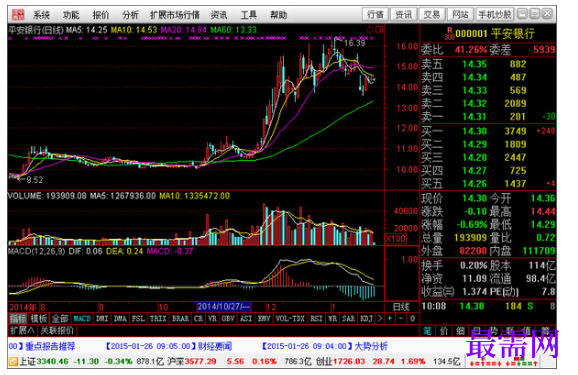Switch to the 笔 tab
Screen dimensions: 578x375
click(428, 331)
